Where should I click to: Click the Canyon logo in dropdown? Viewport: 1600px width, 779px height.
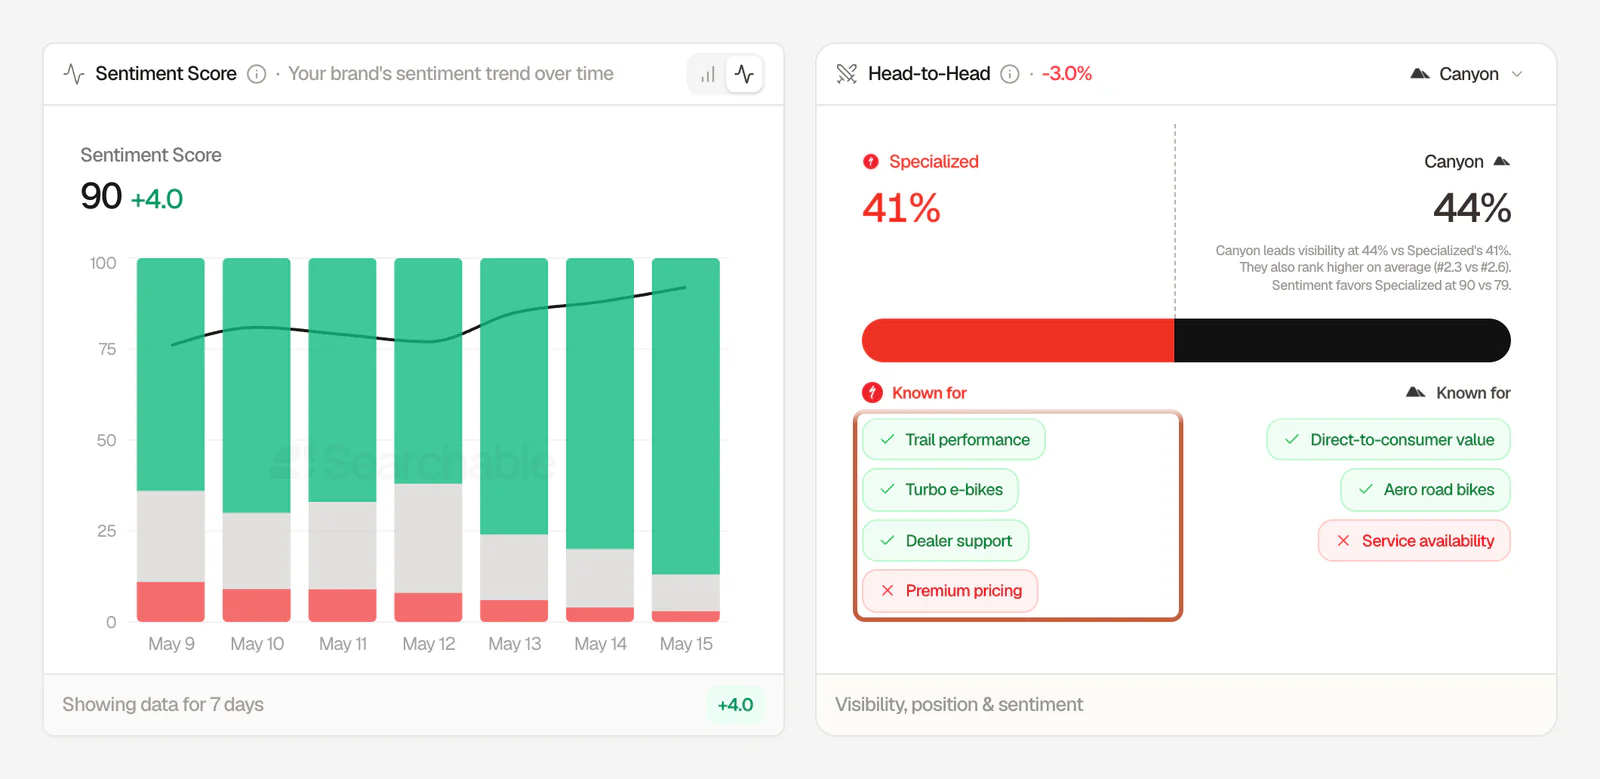(1419, 74)
